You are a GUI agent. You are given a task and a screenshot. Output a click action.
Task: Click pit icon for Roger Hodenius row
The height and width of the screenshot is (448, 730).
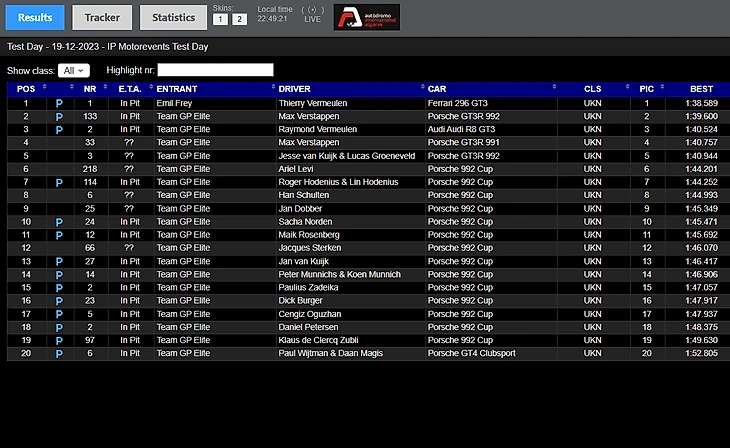click(x=59, y=182)
